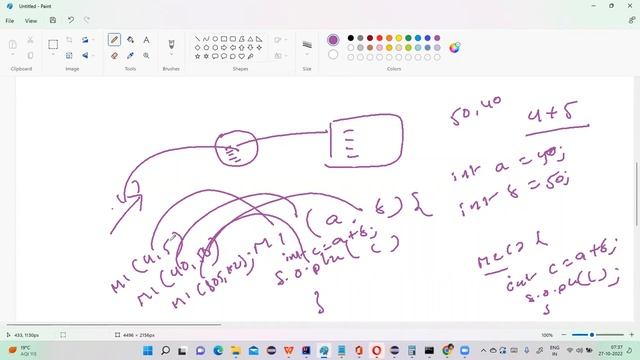Open the View menu
This screenshot has width=640, height=360.
tap(31, 20)
